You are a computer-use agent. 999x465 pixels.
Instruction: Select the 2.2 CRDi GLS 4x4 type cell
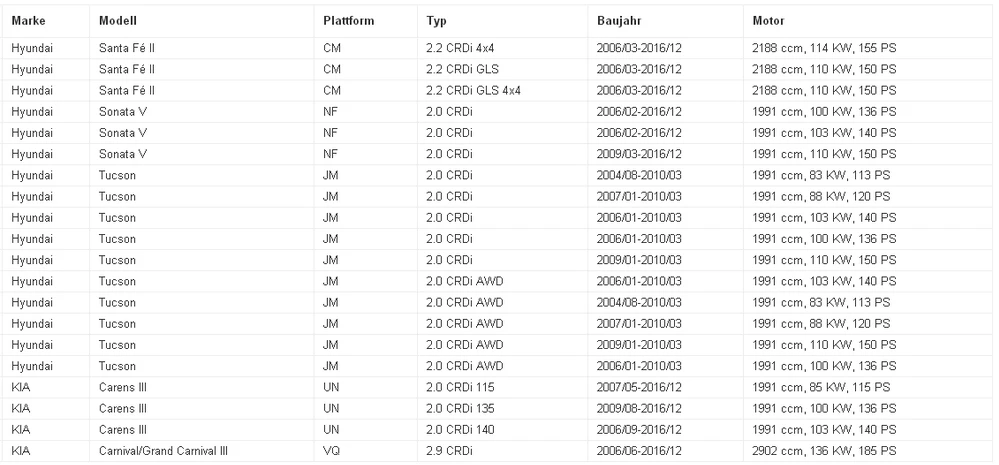click(x=473, y=90)
